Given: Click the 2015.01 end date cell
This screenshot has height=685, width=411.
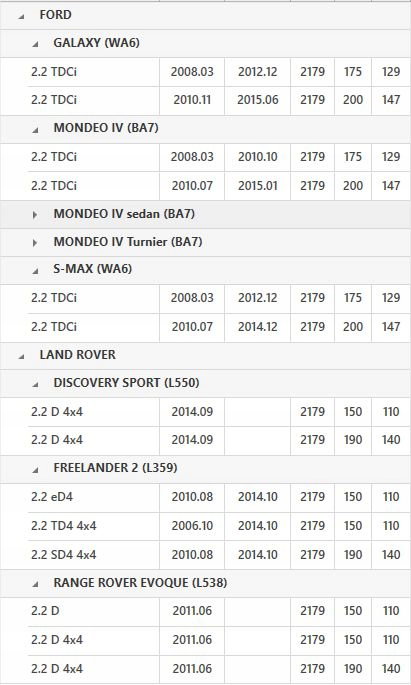Looking at the screenshot, I should coord(258,186).
